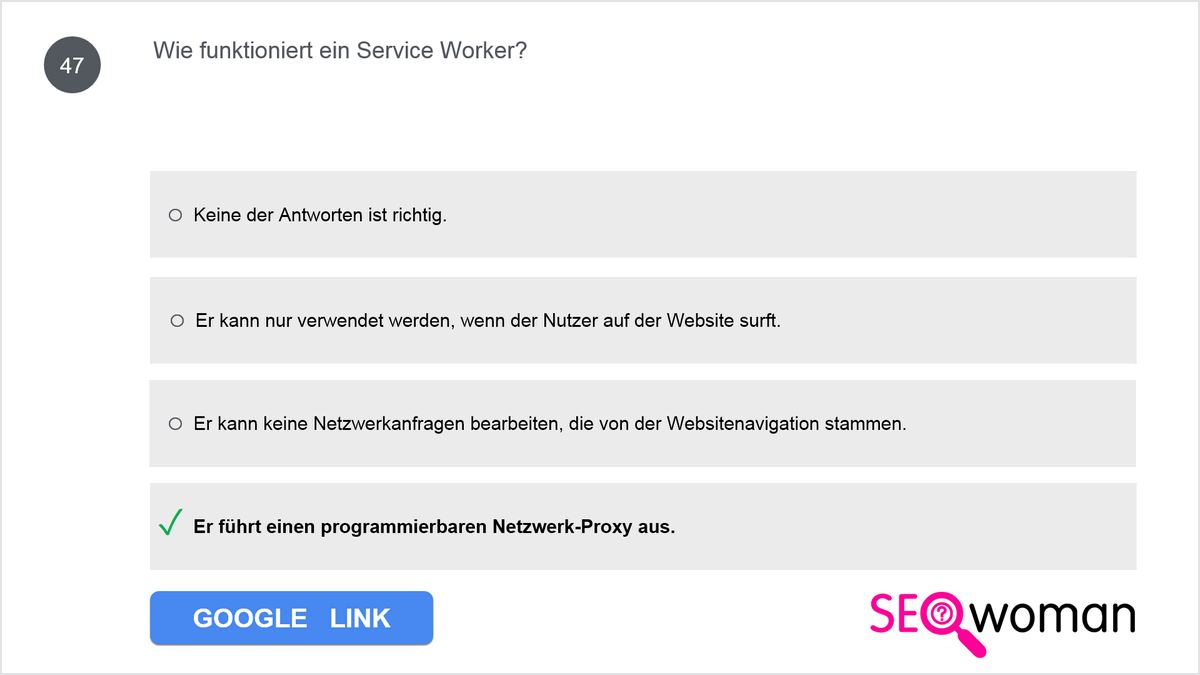Choose the radio option about 'Nutzer auf der Website surft'

177,321
